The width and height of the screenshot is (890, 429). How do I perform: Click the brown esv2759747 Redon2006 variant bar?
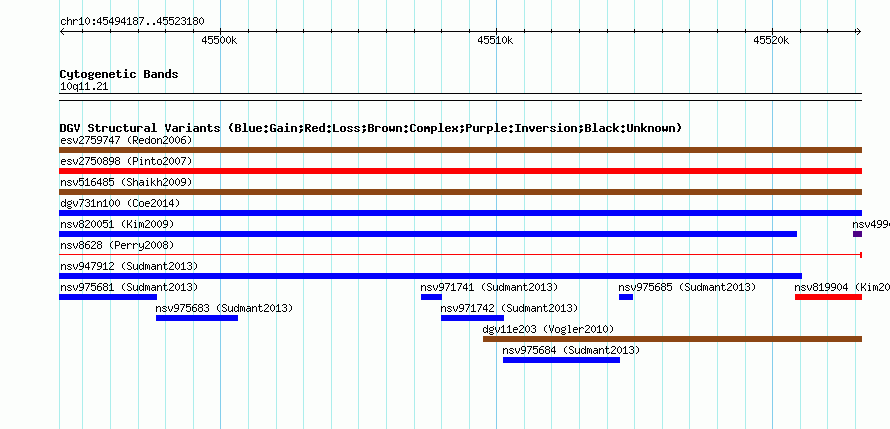460,150
